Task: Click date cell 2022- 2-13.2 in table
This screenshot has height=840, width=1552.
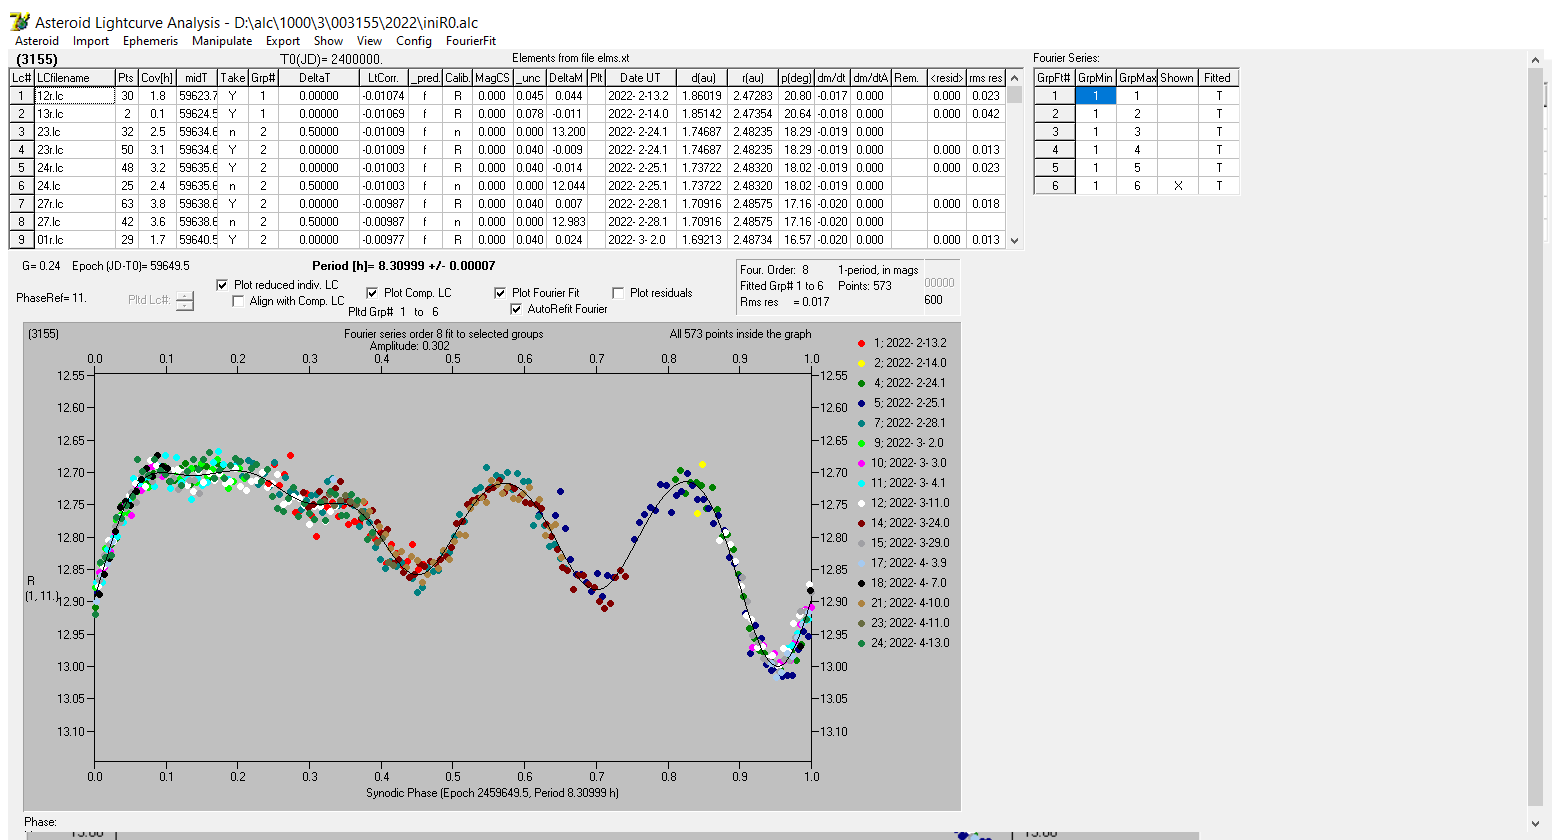Action: pos(639,96)
